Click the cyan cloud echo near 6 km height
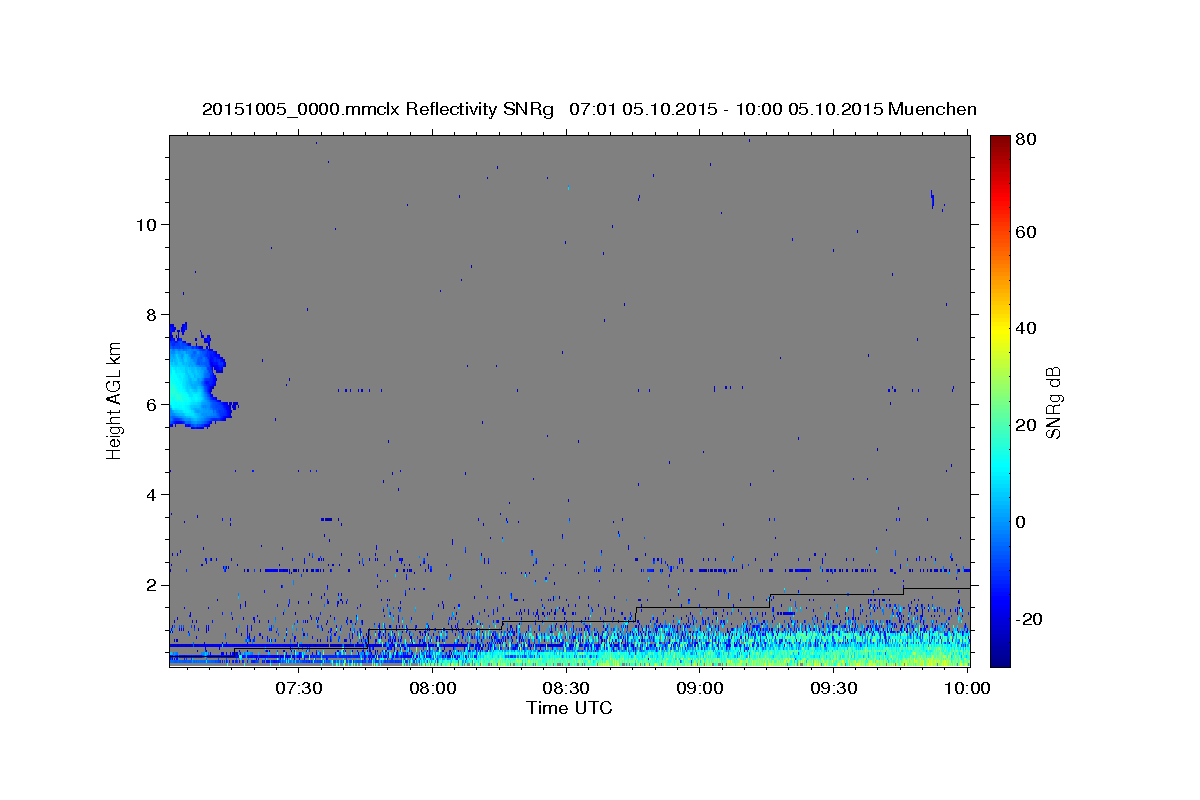The image size is (1200, 800). [x=194, y=379]
